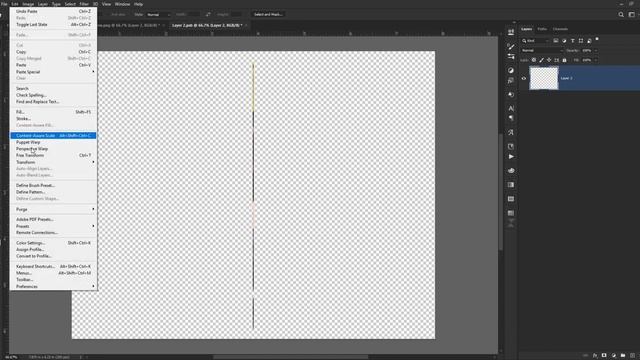The width and height of the screenshot is (640, 360).
Task: Open the Fill slider dropdown arrow
Action: [596, 60]
